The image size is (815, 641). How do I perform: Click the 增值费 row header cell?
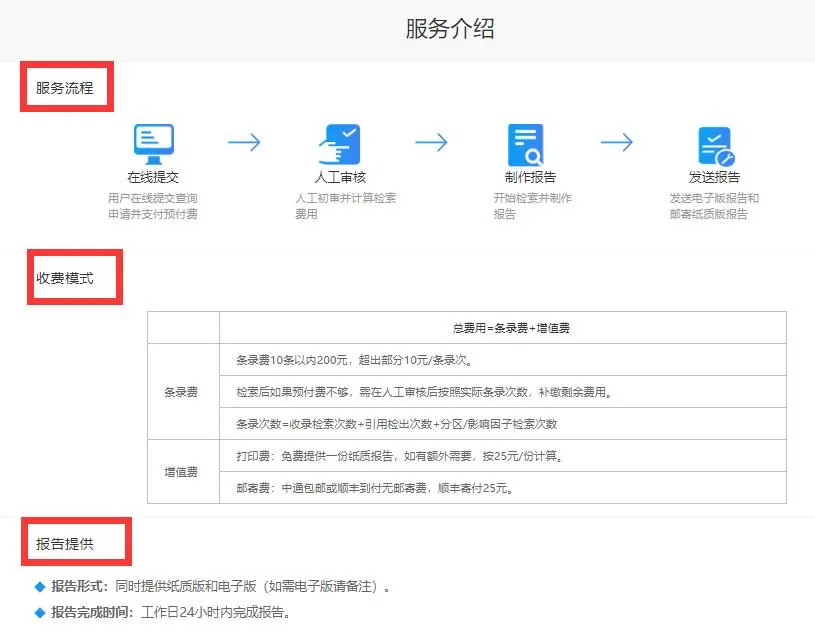[x=182, y=471]
